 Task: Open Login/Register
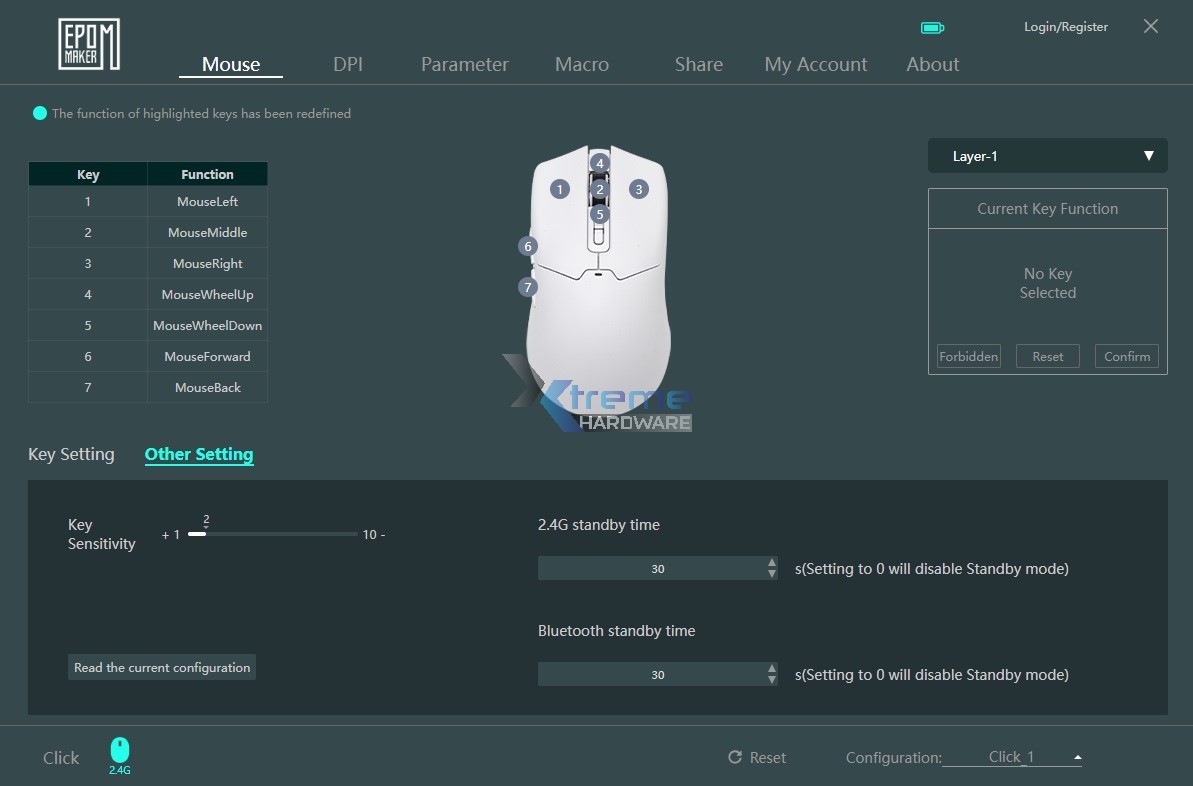tap(1065, 26)
